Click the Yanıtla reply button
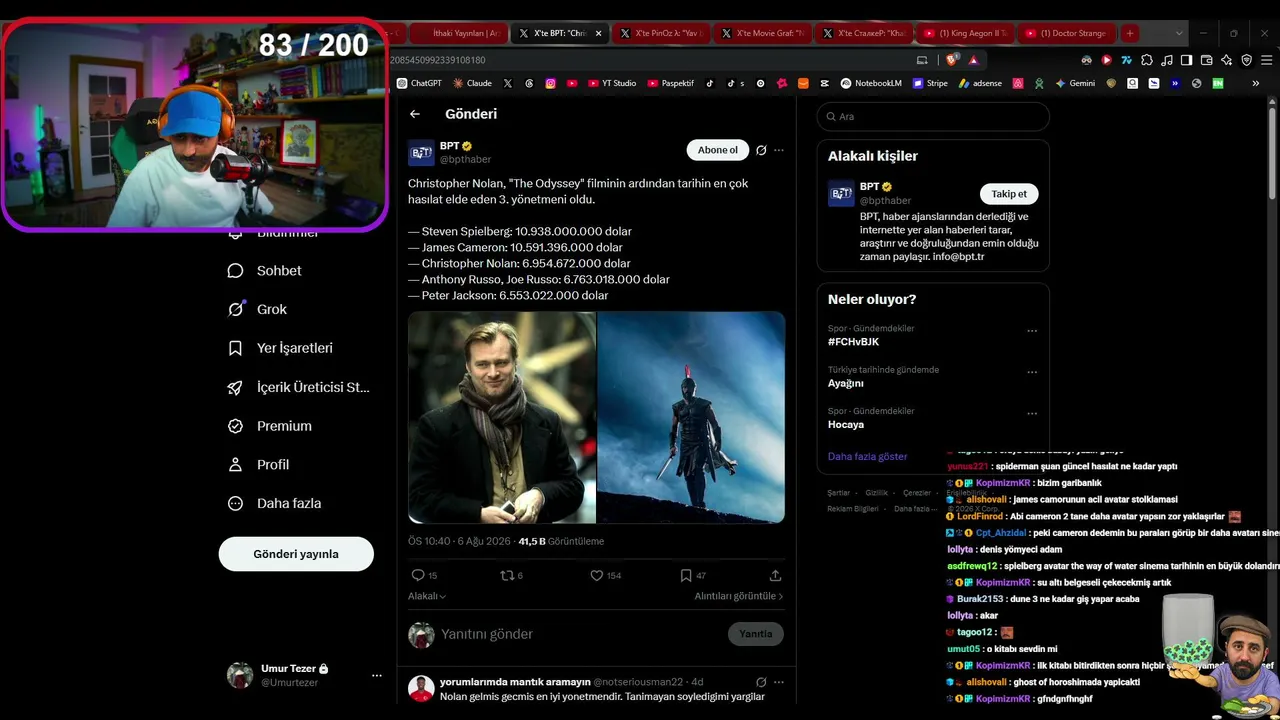Screen dimensions: 1280x720 click(756, 634)
